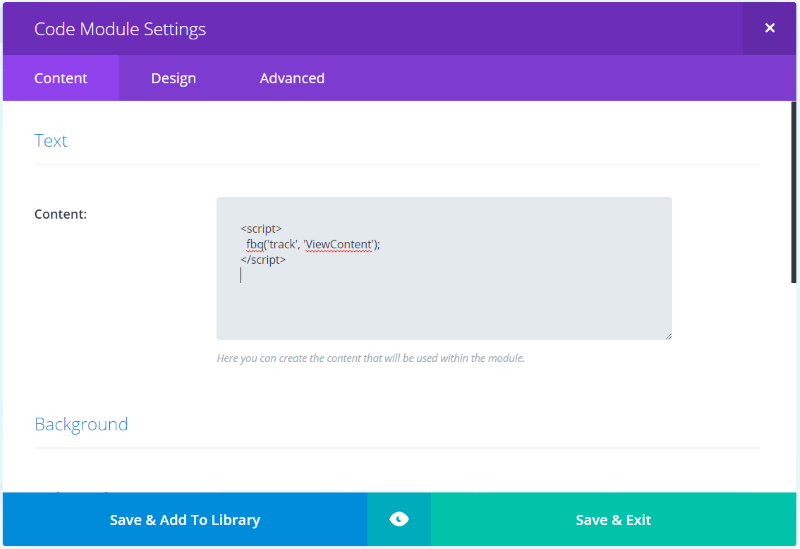This screenshot has height=549, width=800.
Task: Click the Background section heading
Action: (81, 425)
